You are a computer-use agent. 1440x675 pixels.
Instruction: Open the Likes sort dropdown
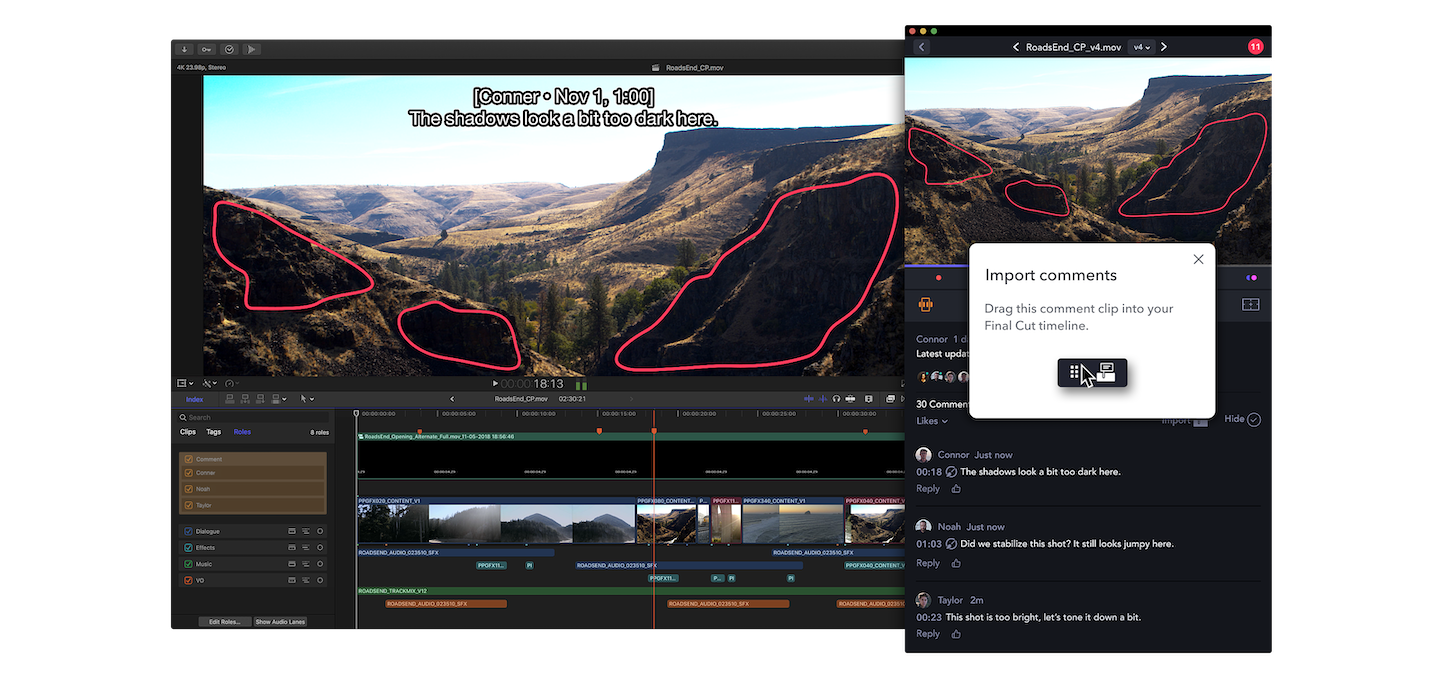pos(932,421)
